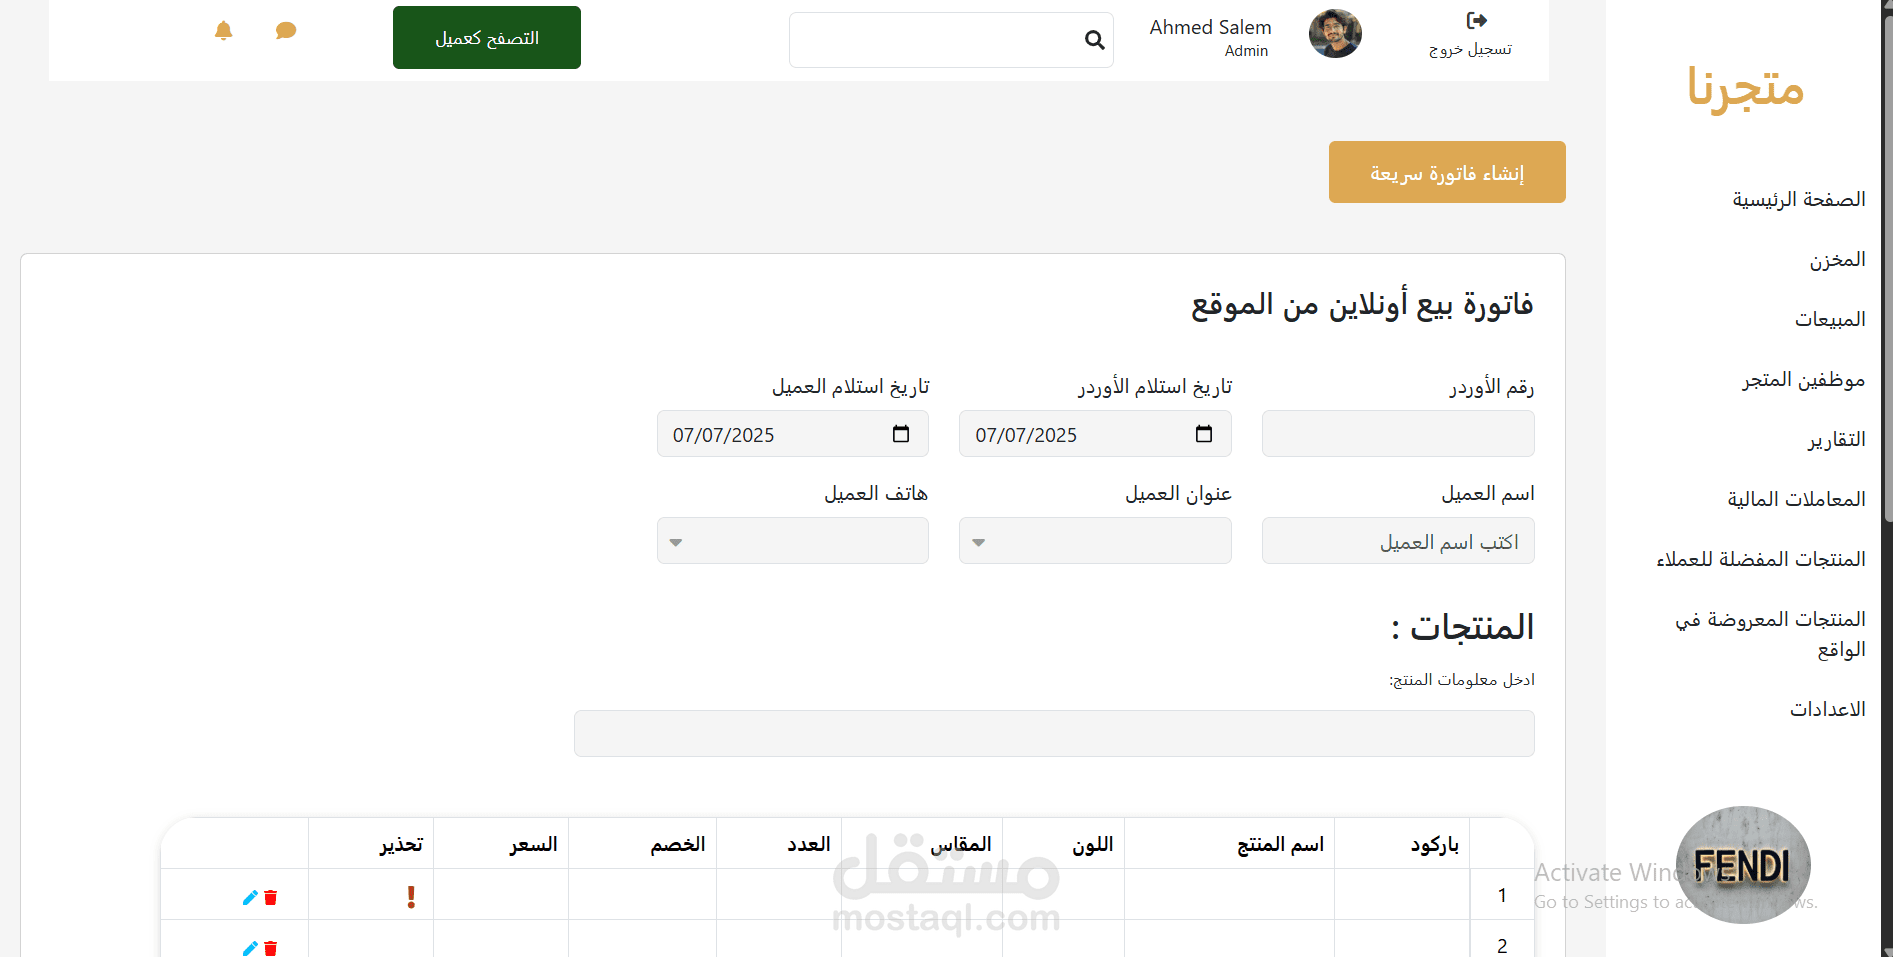Click the red delete trash icon in row 1
This screenshot has width=1893, height=957.
point(270,898)
